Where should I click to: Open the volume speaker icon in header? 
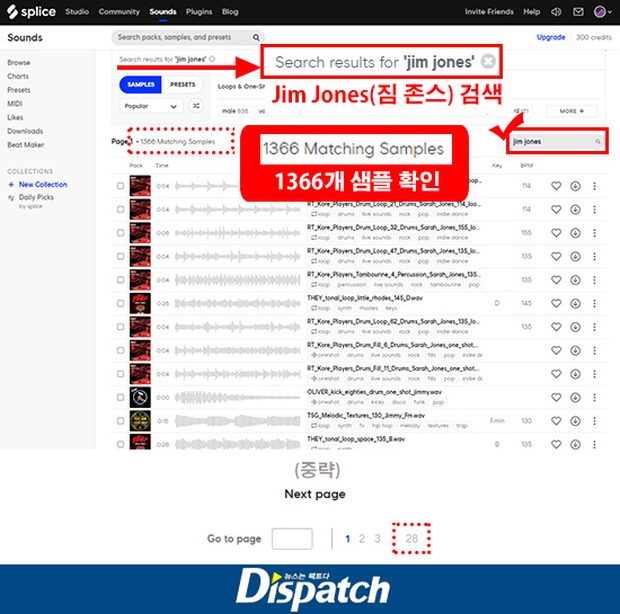(556, 12)
